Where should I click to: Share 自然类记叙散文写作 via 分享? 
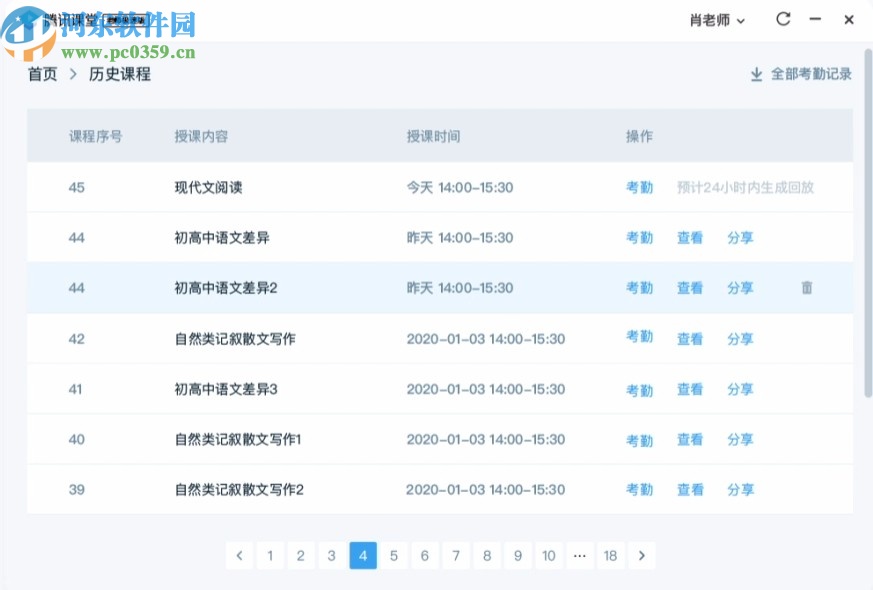click(x=741, y=338)
